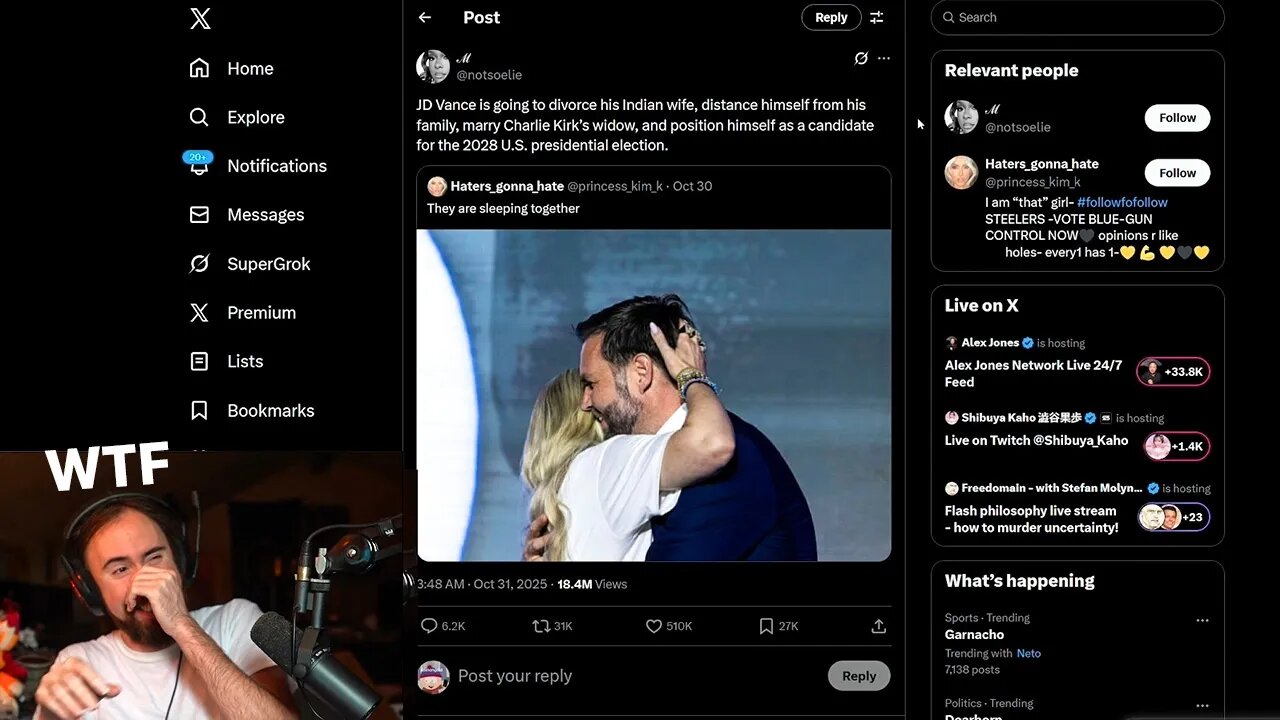The height and width of the screenshot is (720, 1280).
Task: Click the +23 listeners badge
Action: (1173, 517)
